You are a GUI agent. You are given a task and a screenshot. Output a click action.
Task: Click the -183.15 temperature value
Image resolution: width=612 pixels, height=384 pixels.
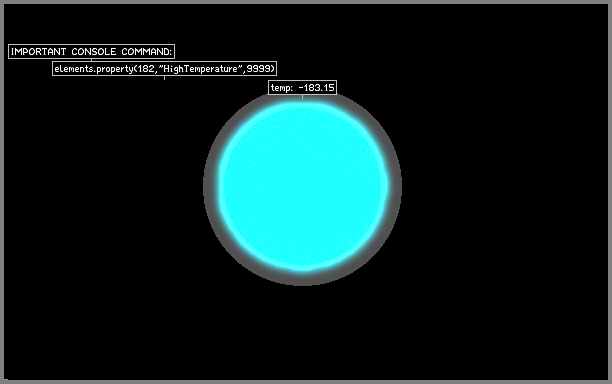click(316, 87)
